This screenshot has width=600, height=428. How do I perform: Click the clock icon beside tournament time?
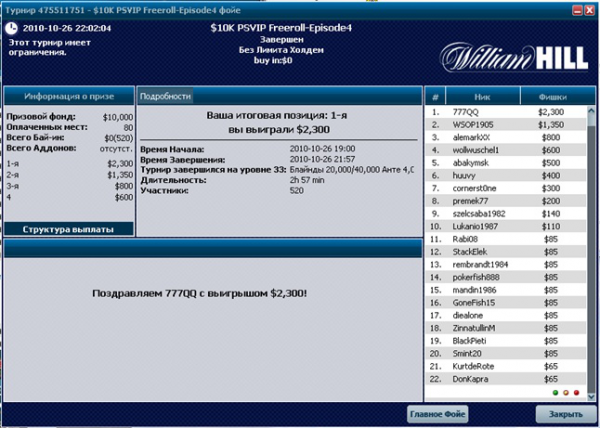(12, 28)
